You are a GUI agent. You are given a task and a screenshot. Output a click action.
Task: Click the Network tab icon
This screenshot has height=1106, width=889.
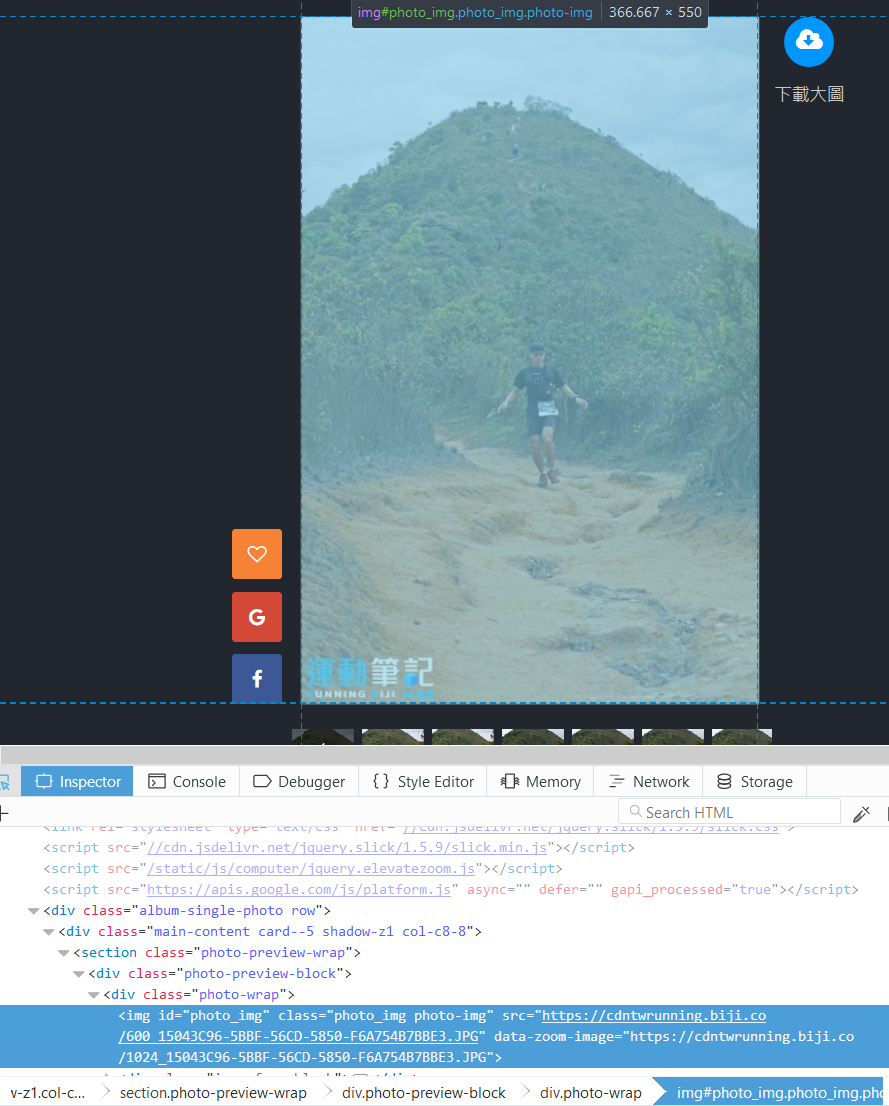pyautogui.click(x=617, y=782)
